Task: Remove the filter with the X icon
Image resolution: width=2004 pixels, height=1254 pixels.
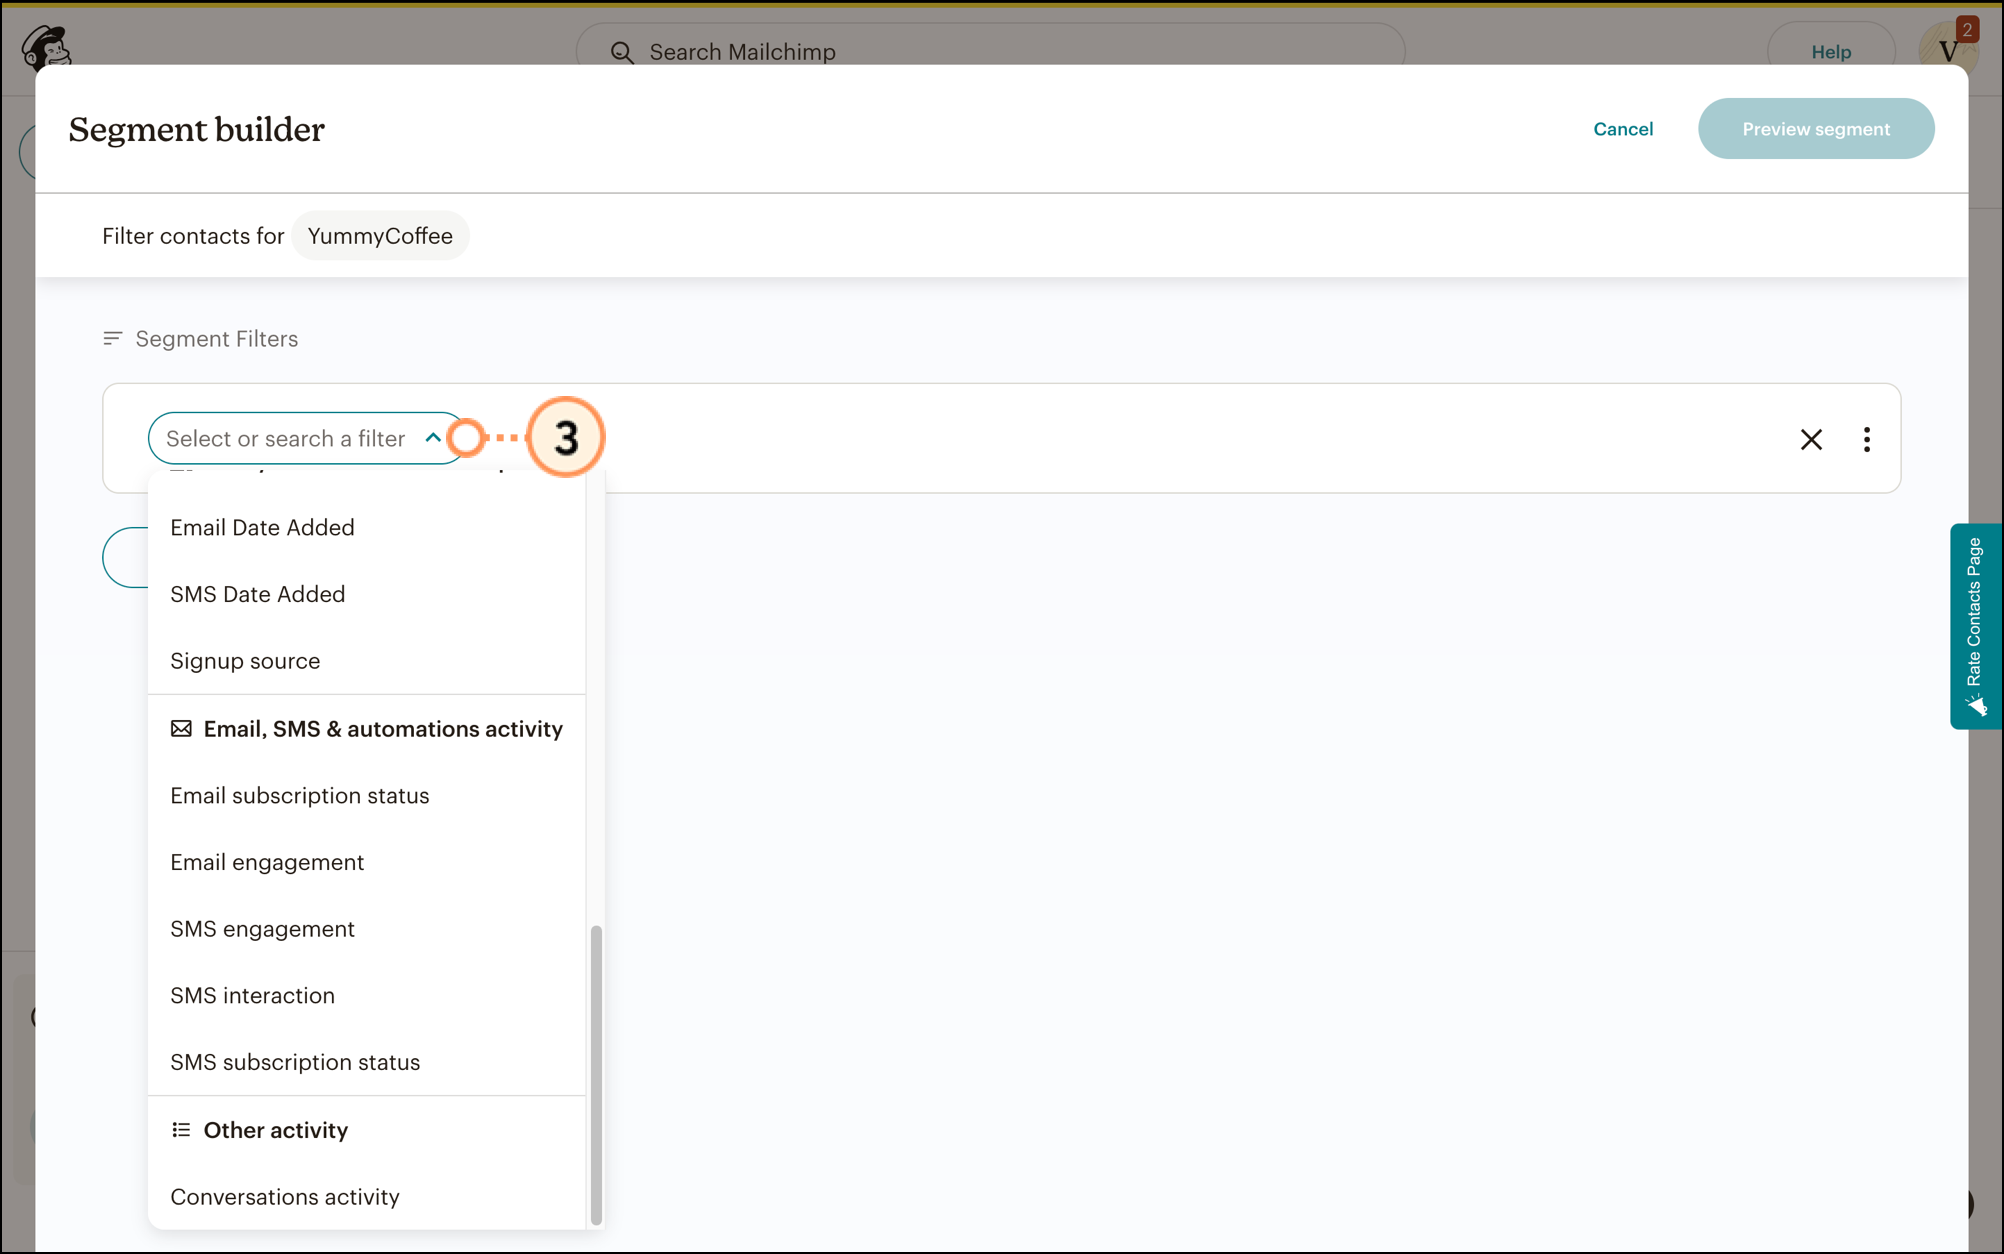Action: point(1811,439)
